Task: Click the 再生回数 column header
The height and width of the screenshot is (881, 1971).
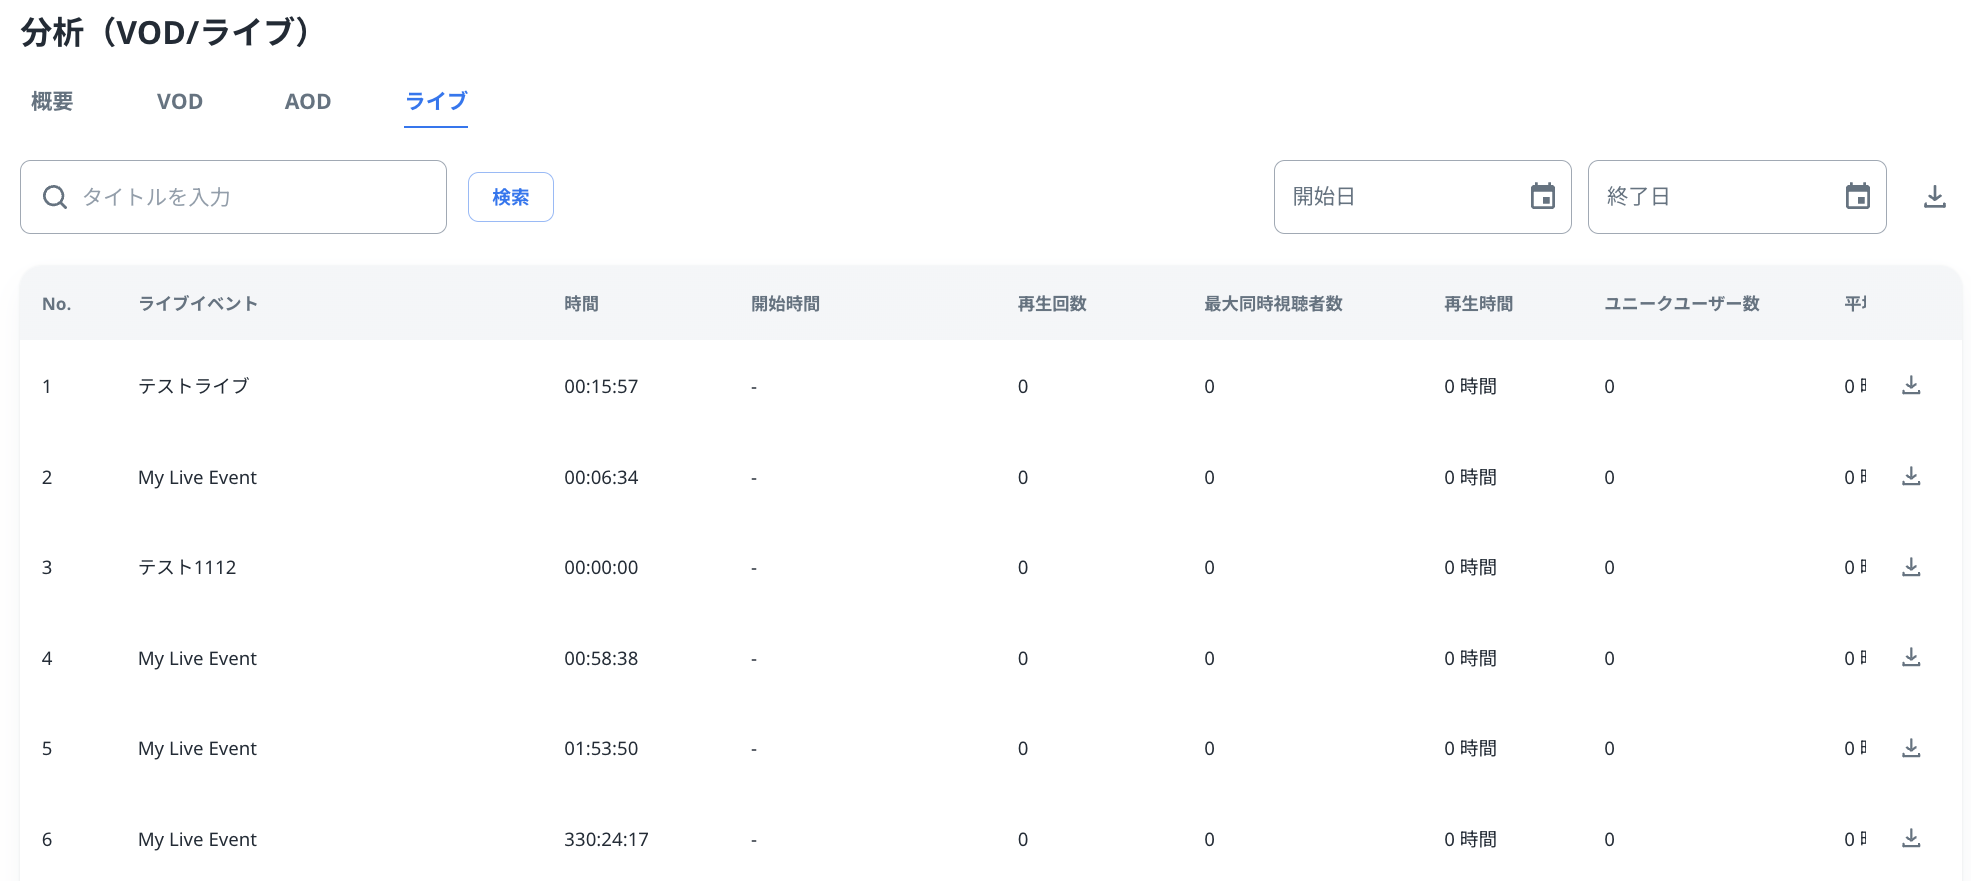Action: coord(1051,304)
